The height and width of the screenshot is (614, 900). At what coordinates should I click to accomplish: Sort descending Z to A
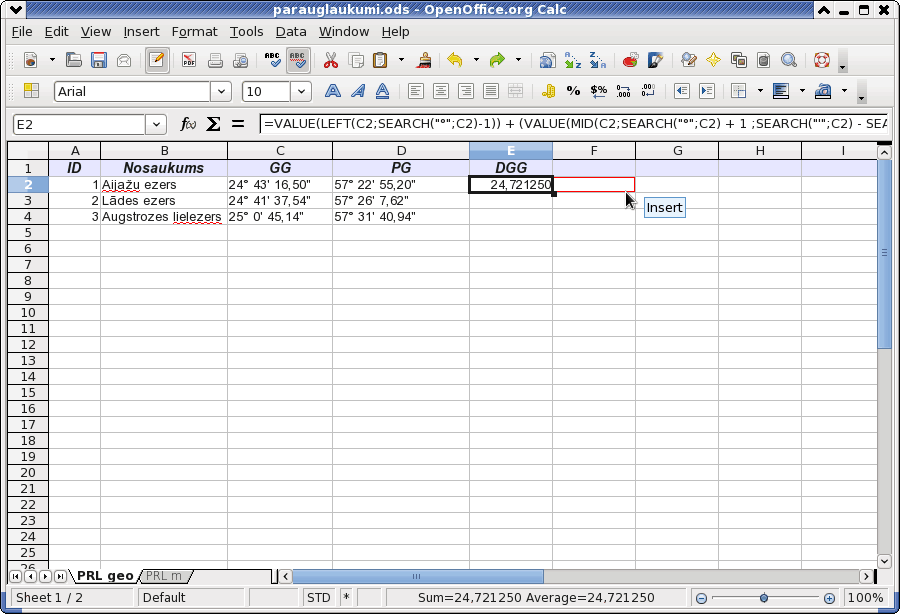tap(598, 60)
